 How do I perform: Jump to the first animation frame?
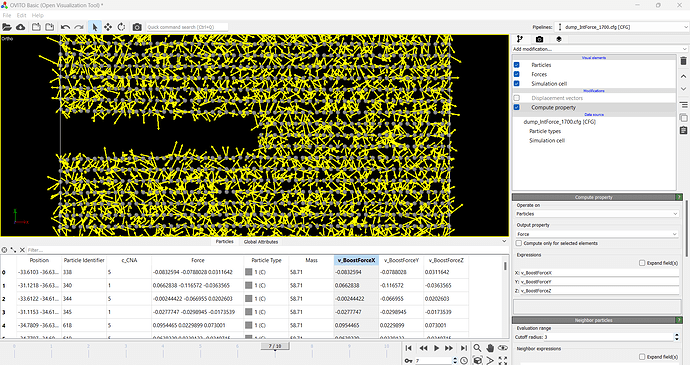pyautogui.click(x=408, y=348)
